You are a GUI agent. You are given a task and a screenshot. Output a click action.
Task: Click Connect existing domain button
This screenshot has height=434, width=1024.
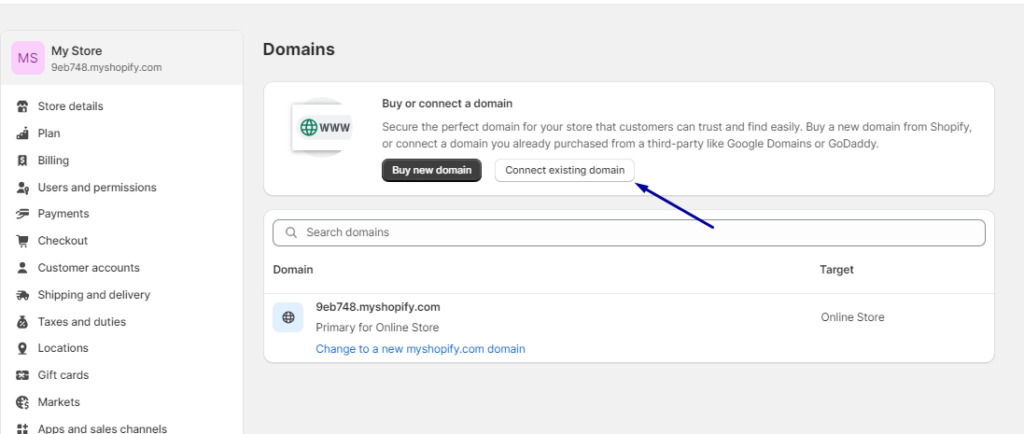564,170
